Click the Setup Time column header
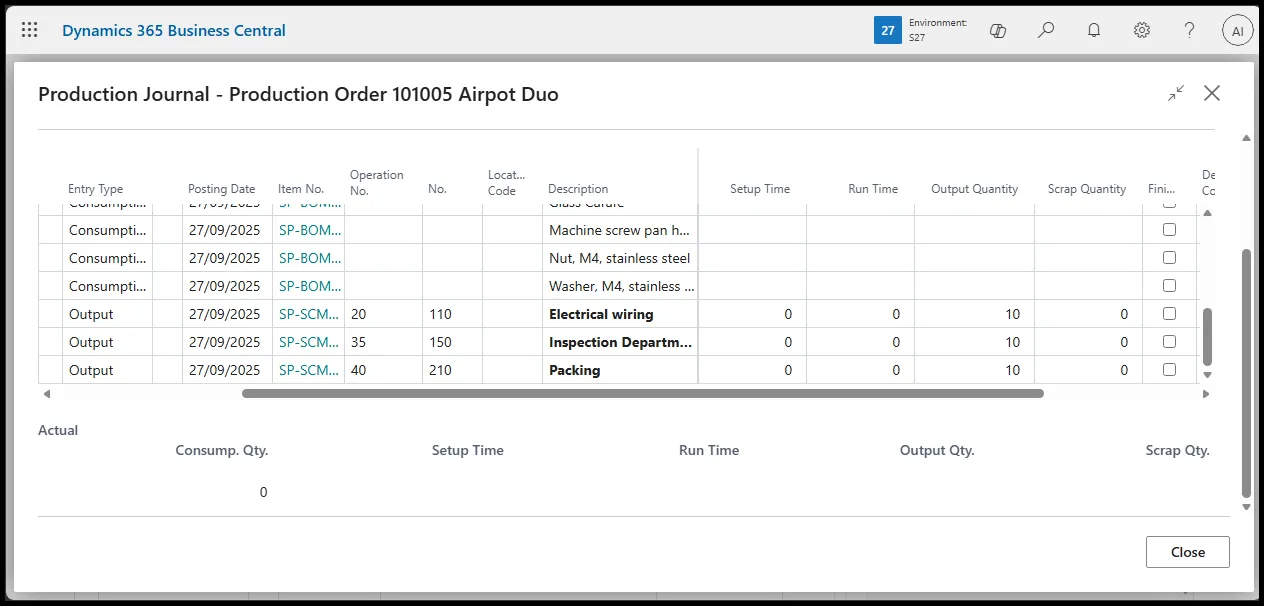This screenshot has height=606, width=1264. (760, 189)
